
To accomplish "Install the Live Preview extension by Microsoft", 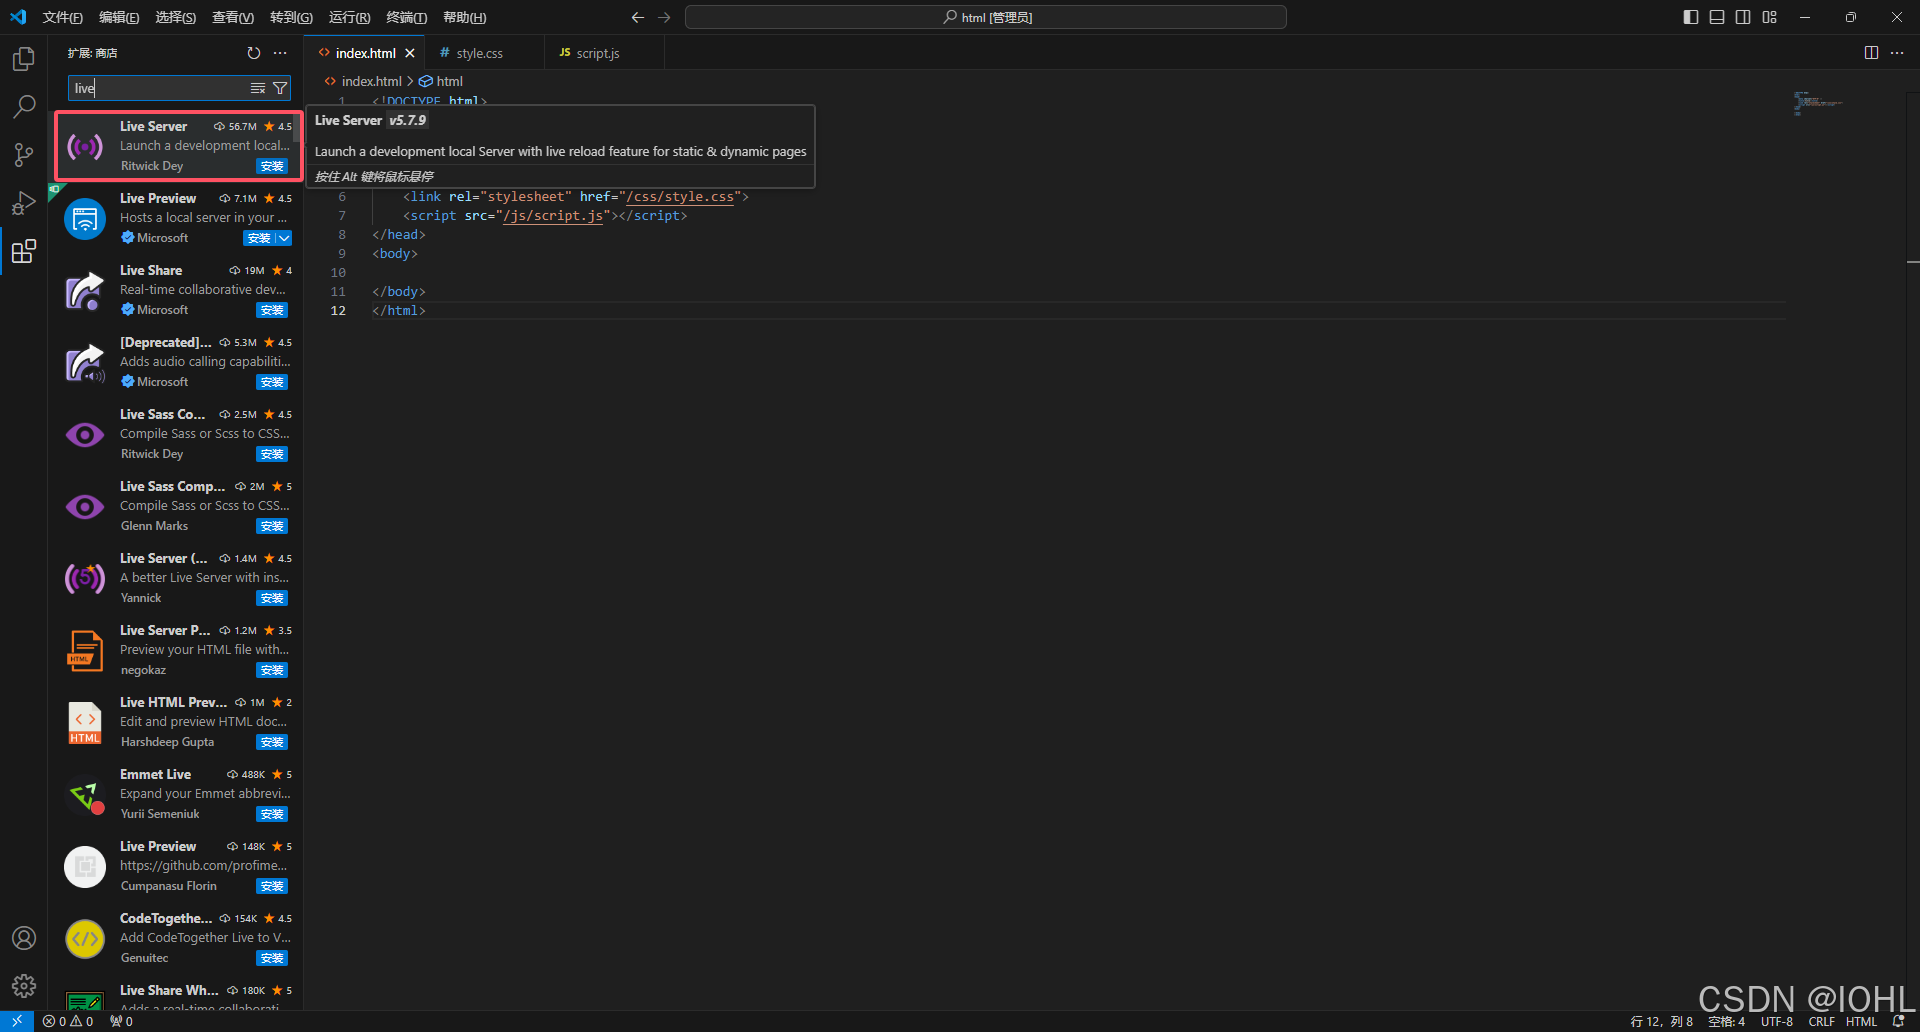I will [258, 238].
